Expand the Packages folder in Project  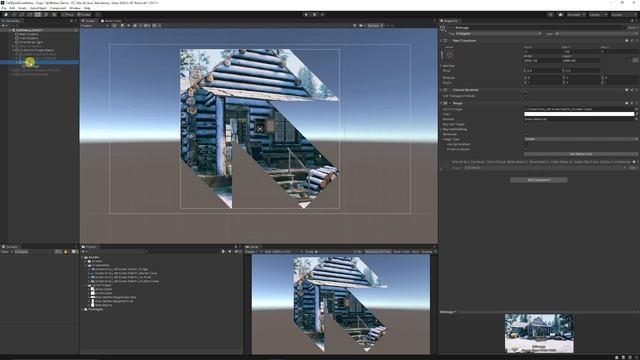coord(83,309)
